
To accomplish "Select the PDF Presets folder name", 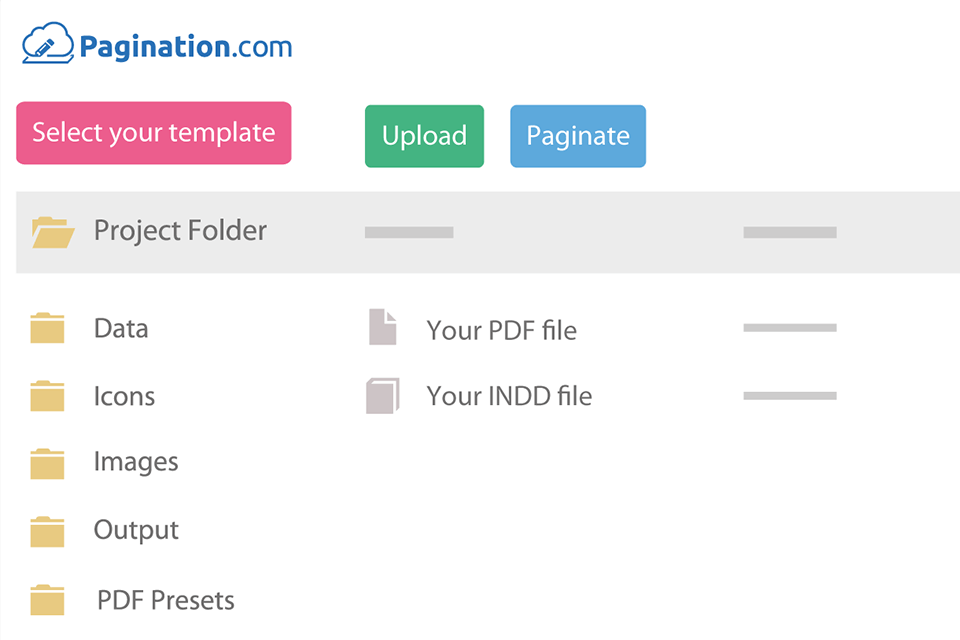I will point(166,601).
